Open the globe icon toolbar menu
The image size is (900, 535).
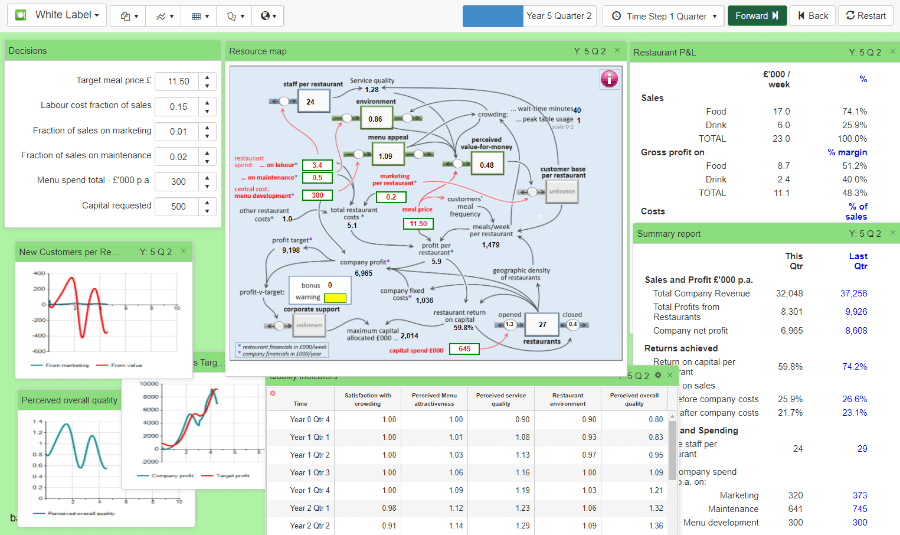click(266, 16)
